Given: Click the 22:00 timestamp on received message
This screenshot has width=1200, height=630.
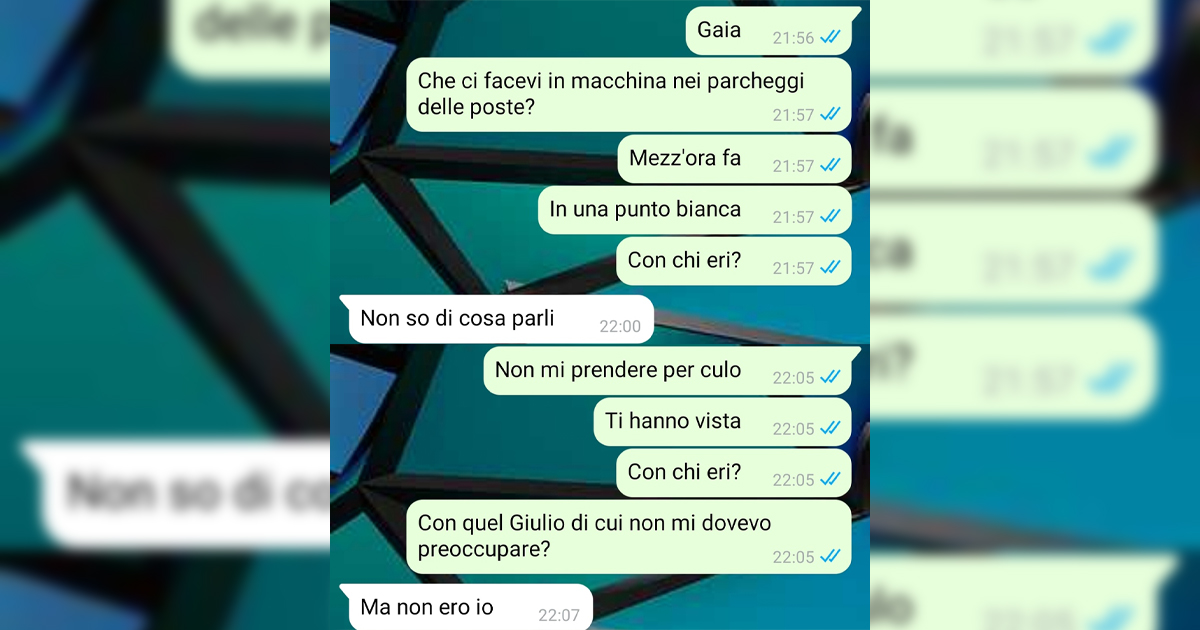Looking at the screenshot, I should pos(620,326).
